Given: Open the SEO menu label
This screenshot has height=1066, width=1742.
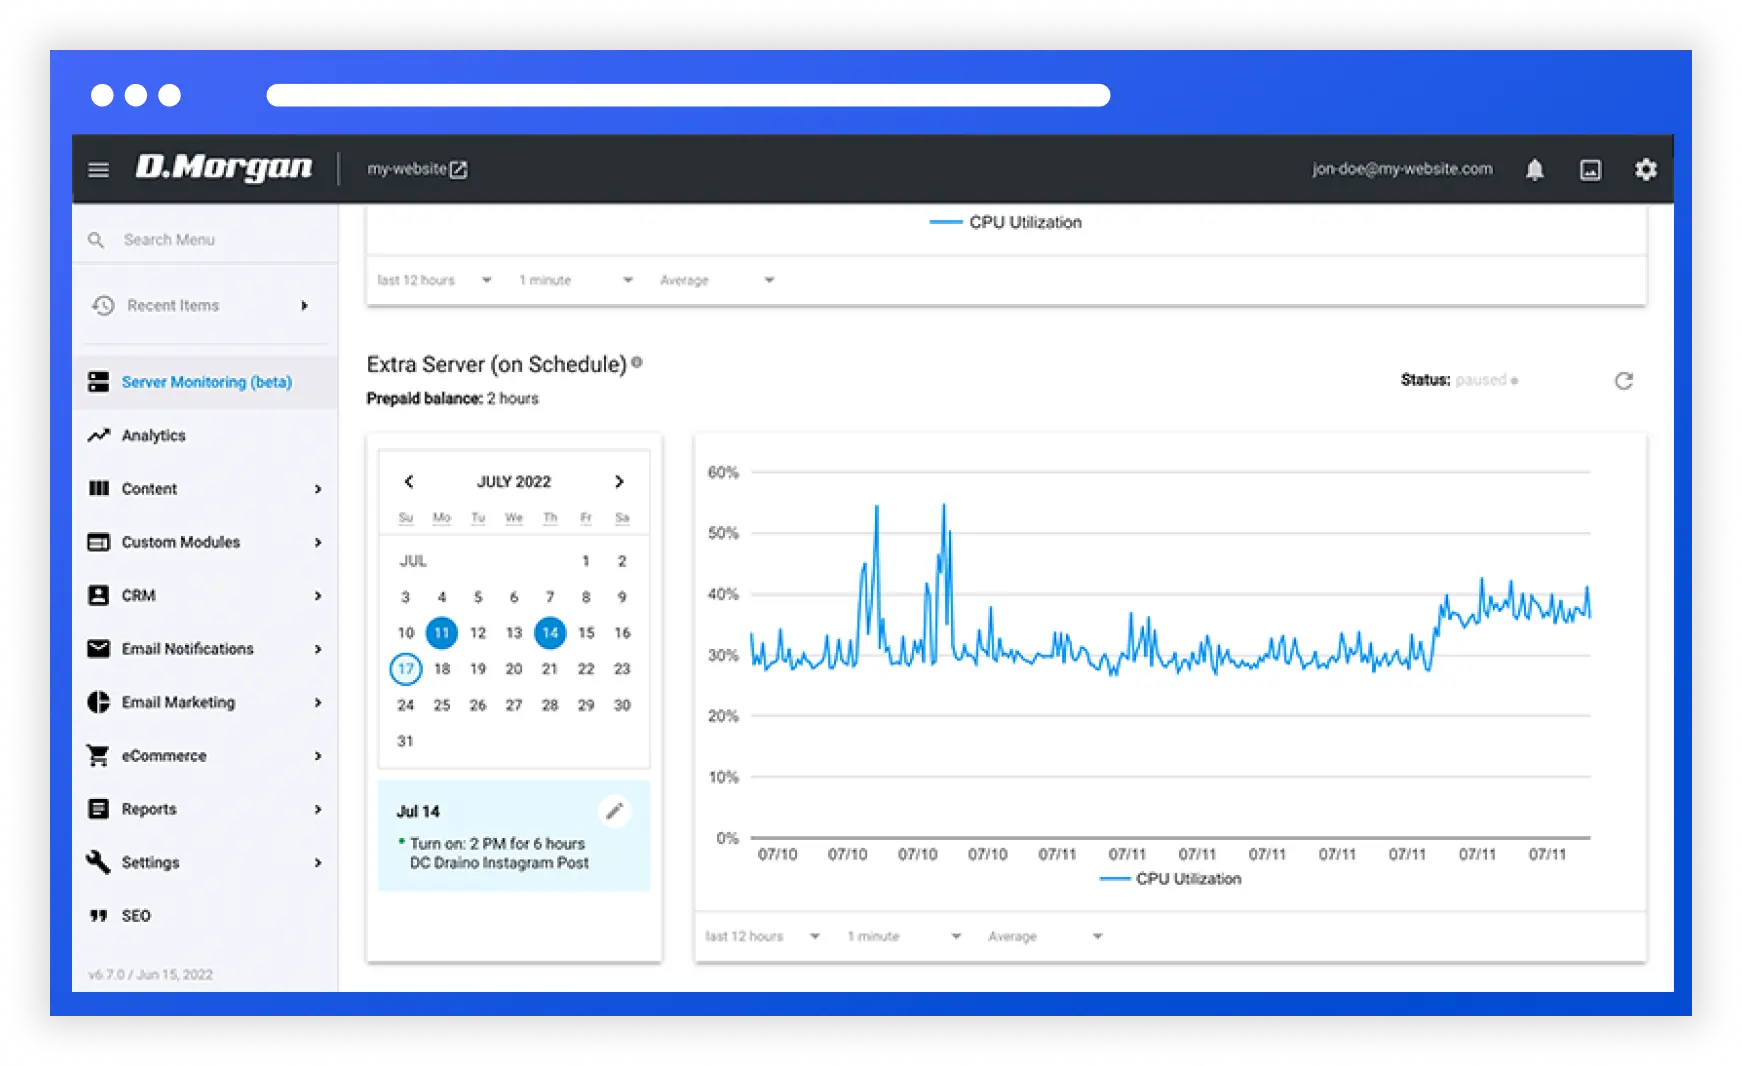Looking at the screenshot, I should coord(136,916).
